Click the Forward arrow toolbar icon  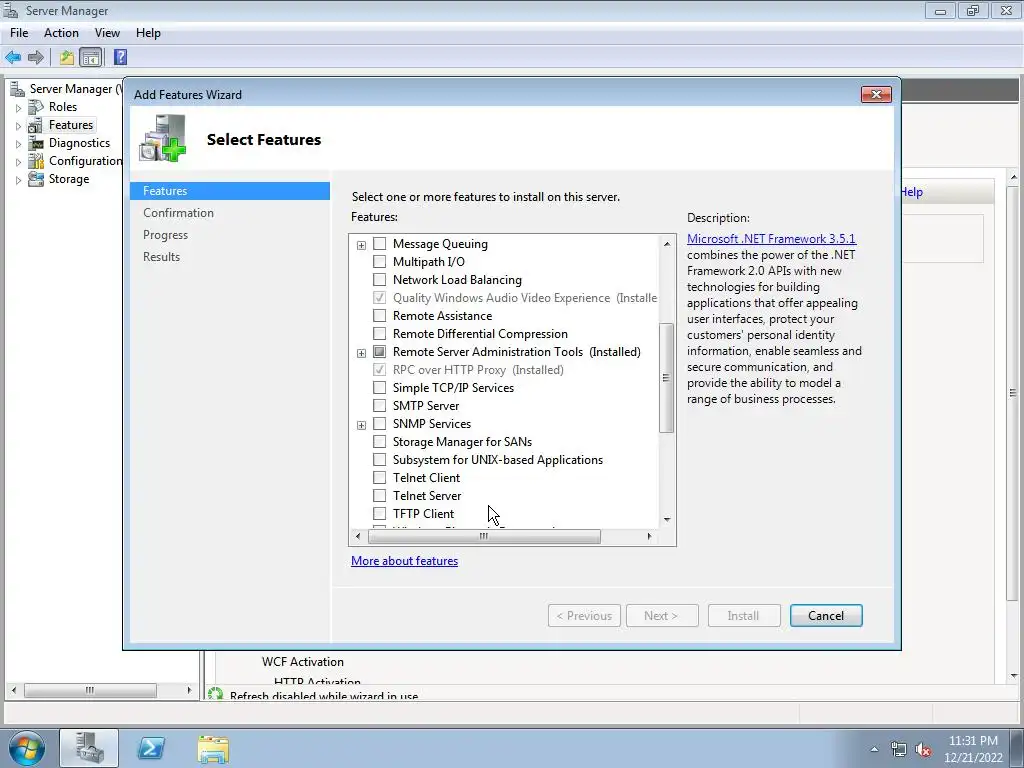[36, 57]
